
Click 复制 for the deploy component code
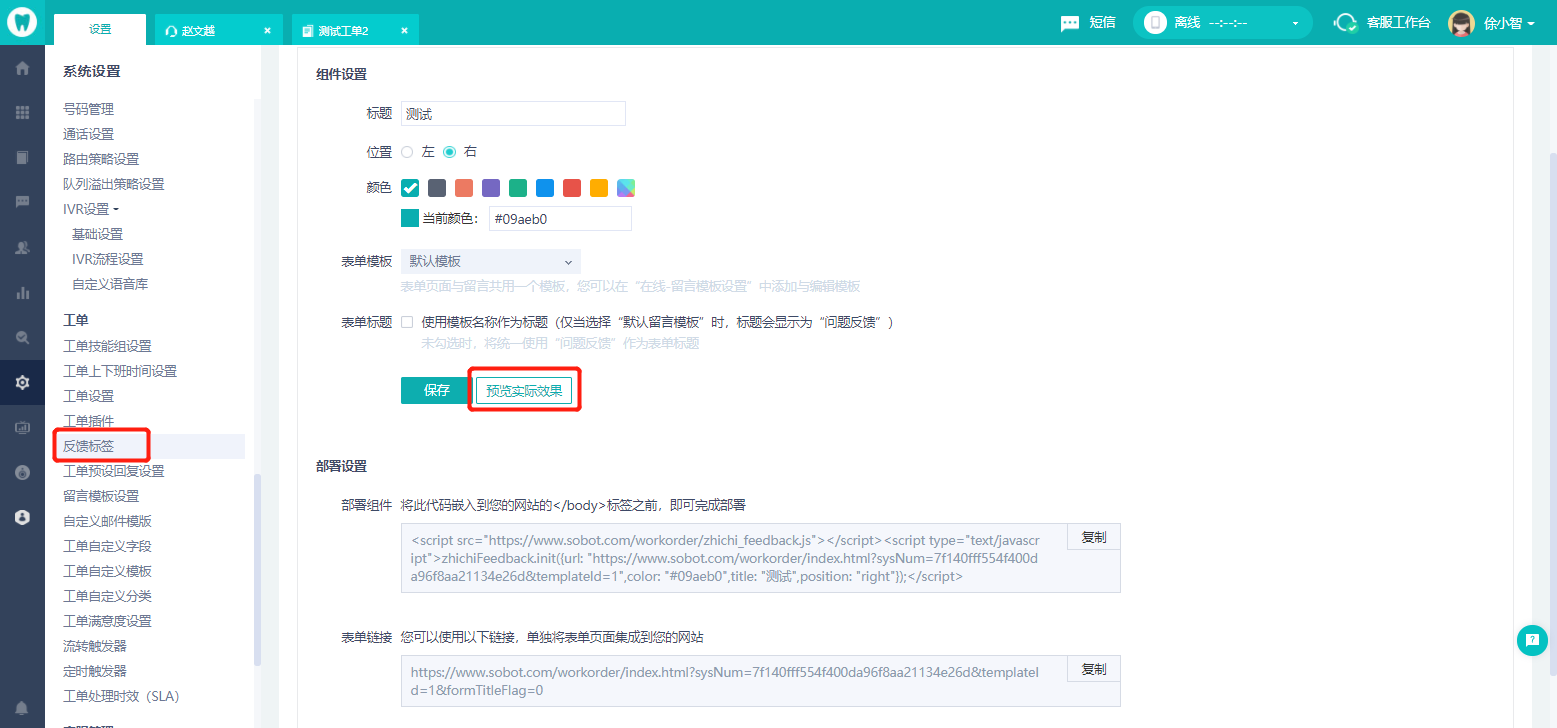1094,537
